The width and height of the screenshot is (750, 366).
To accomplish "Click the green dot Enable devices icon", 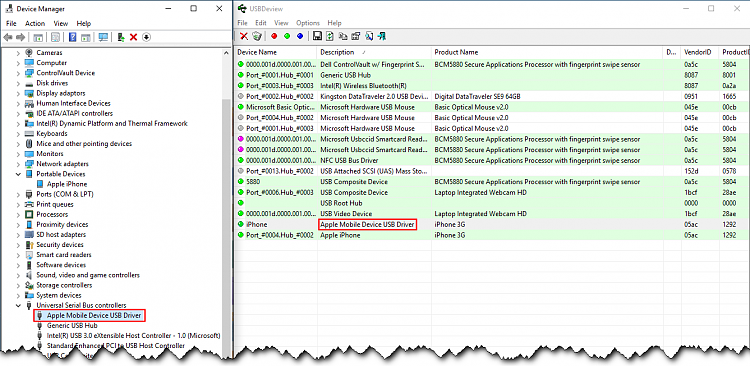I will (x=287, y=36).
